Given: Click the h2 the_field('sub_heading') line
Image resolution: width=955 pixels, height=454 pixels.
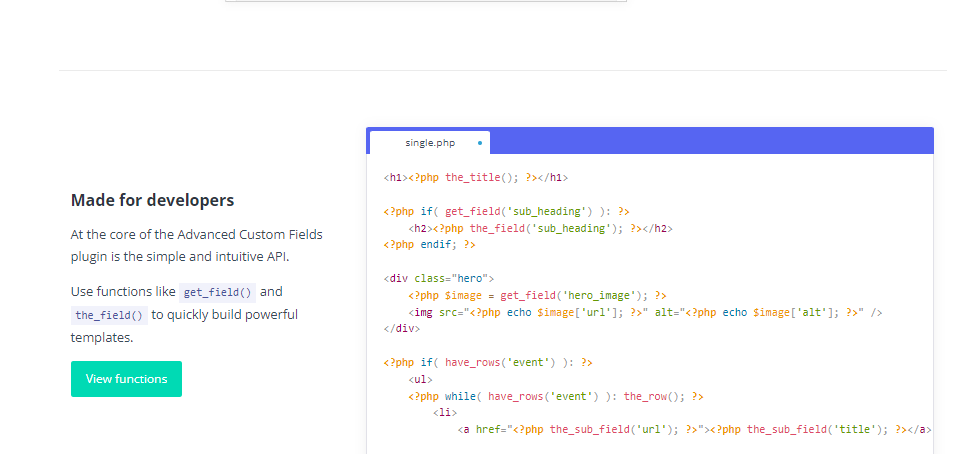Looking at the screenshot, I should click(540, 229).
